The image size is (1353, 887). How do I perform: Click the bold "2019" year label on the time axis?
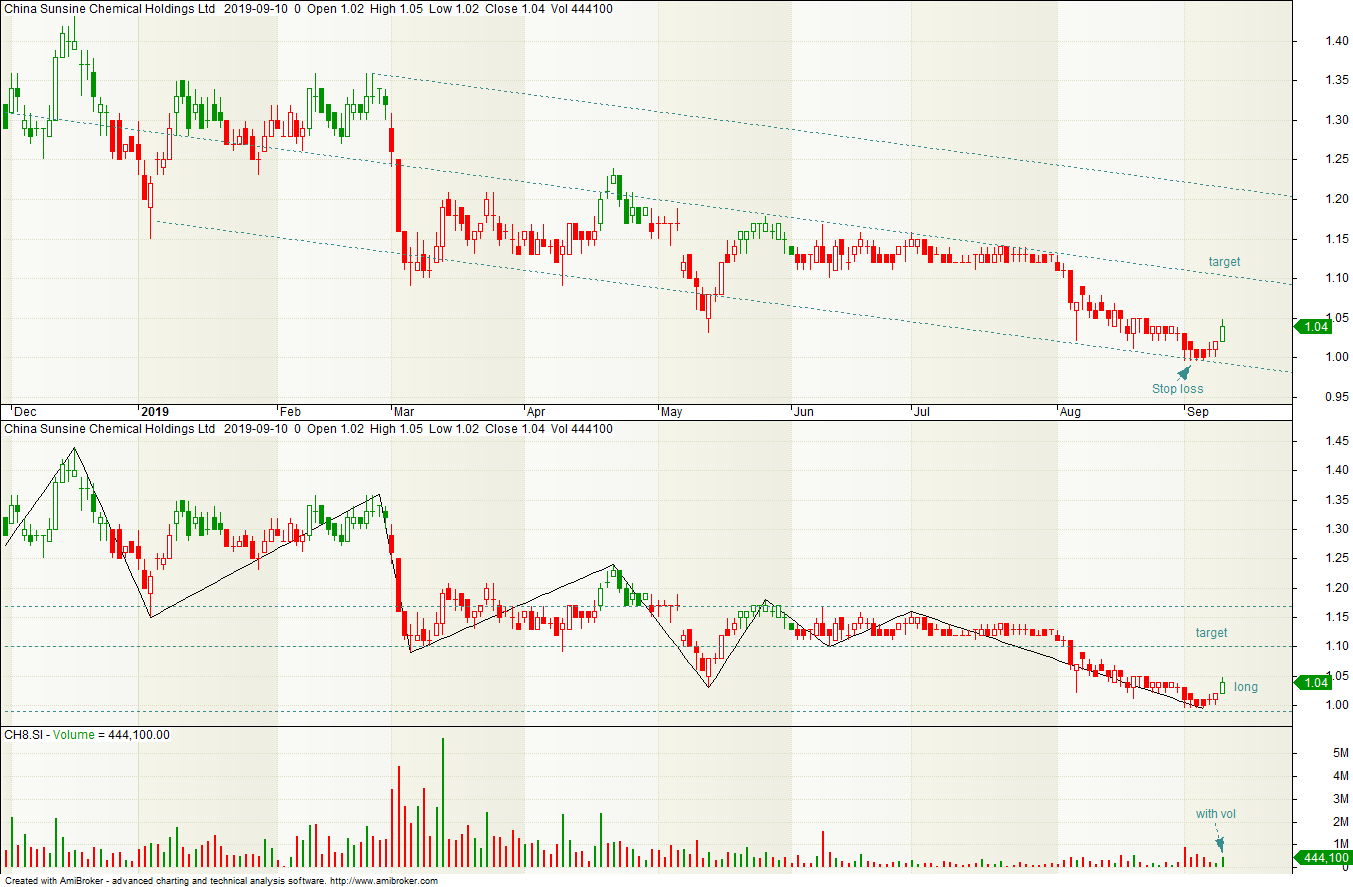pyautogui.click(x=156, y=412)
